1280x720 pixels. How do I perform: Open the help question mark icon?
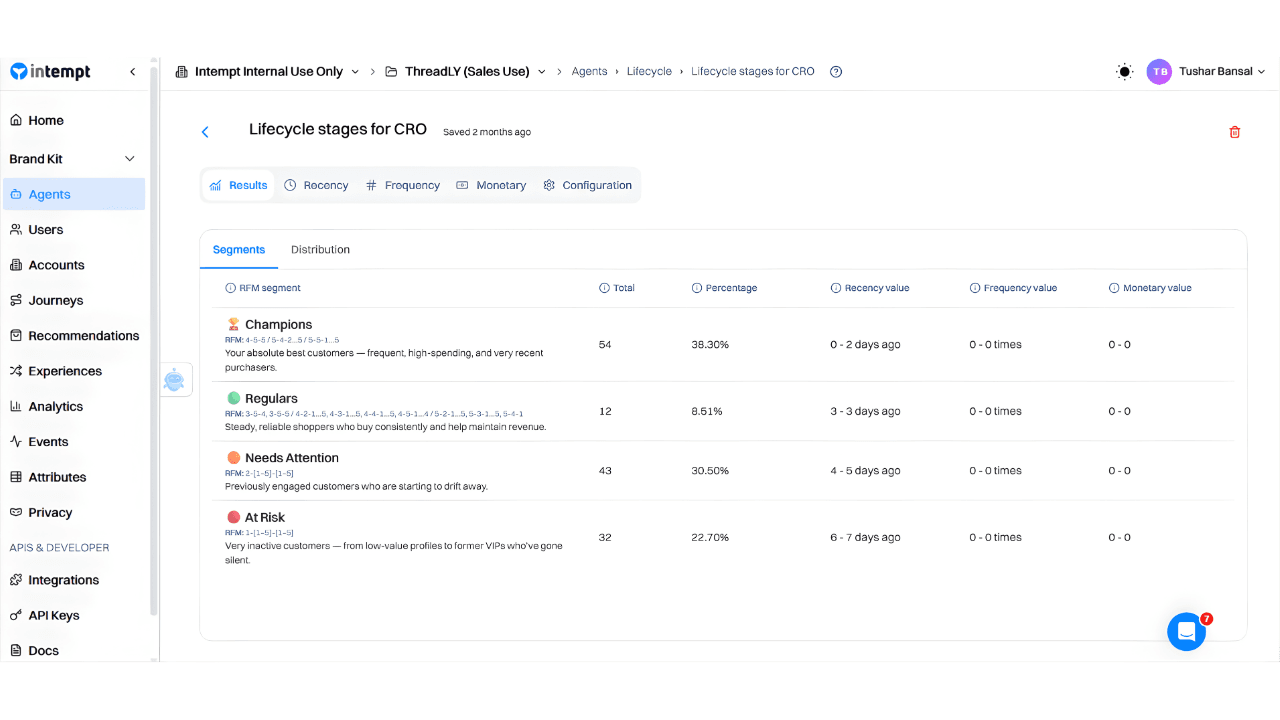[x=836, y=72]
